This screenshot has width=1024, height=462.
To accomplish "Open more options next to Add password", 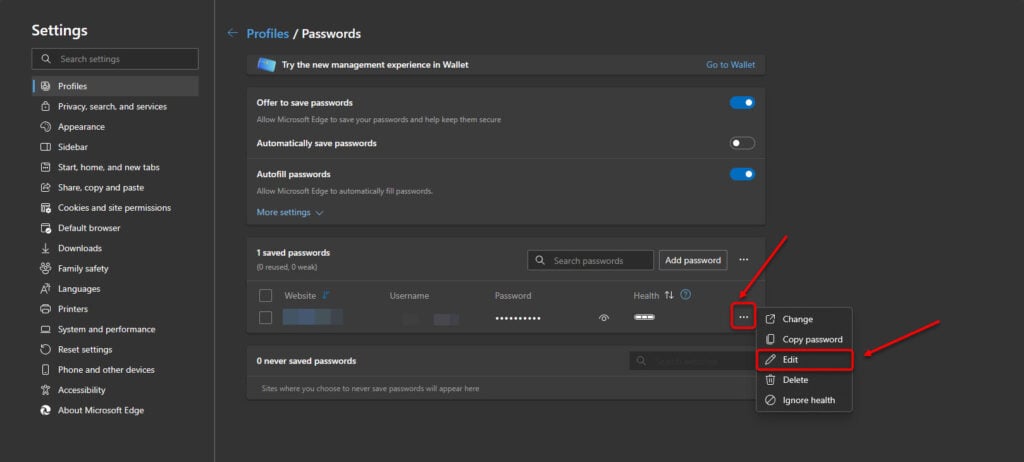I will (744, 260).
